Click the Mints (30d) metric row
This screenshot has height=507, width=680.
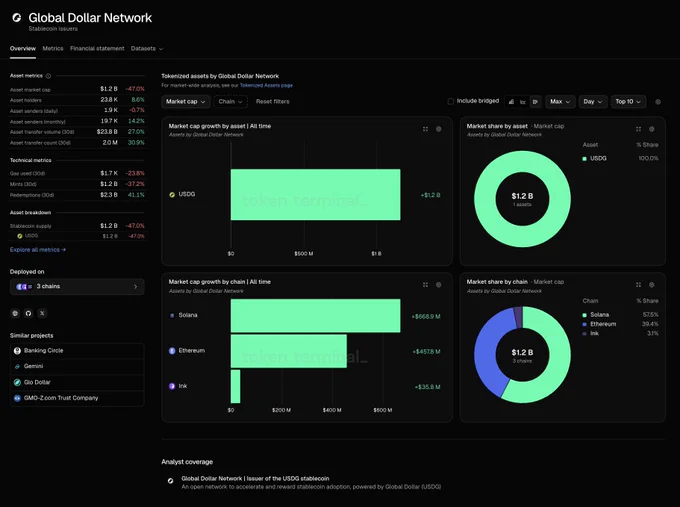[x=77, y=184]
